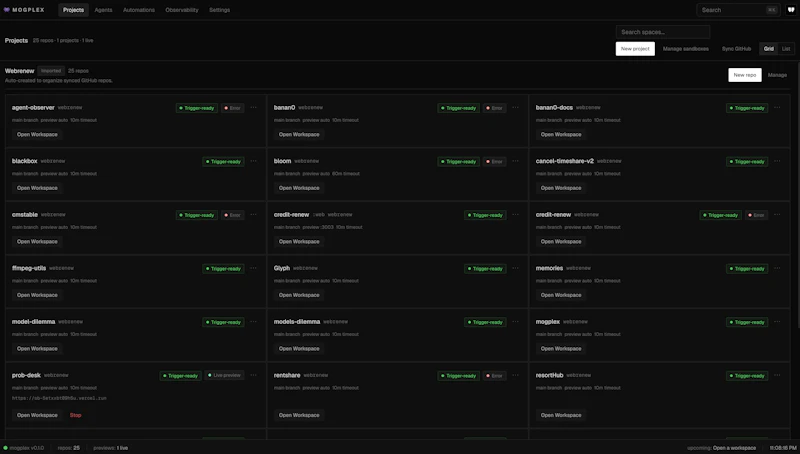Screen dimensions: 800x454
Task: Focus the Search spaces input field
Action: (x=663, y=32)
